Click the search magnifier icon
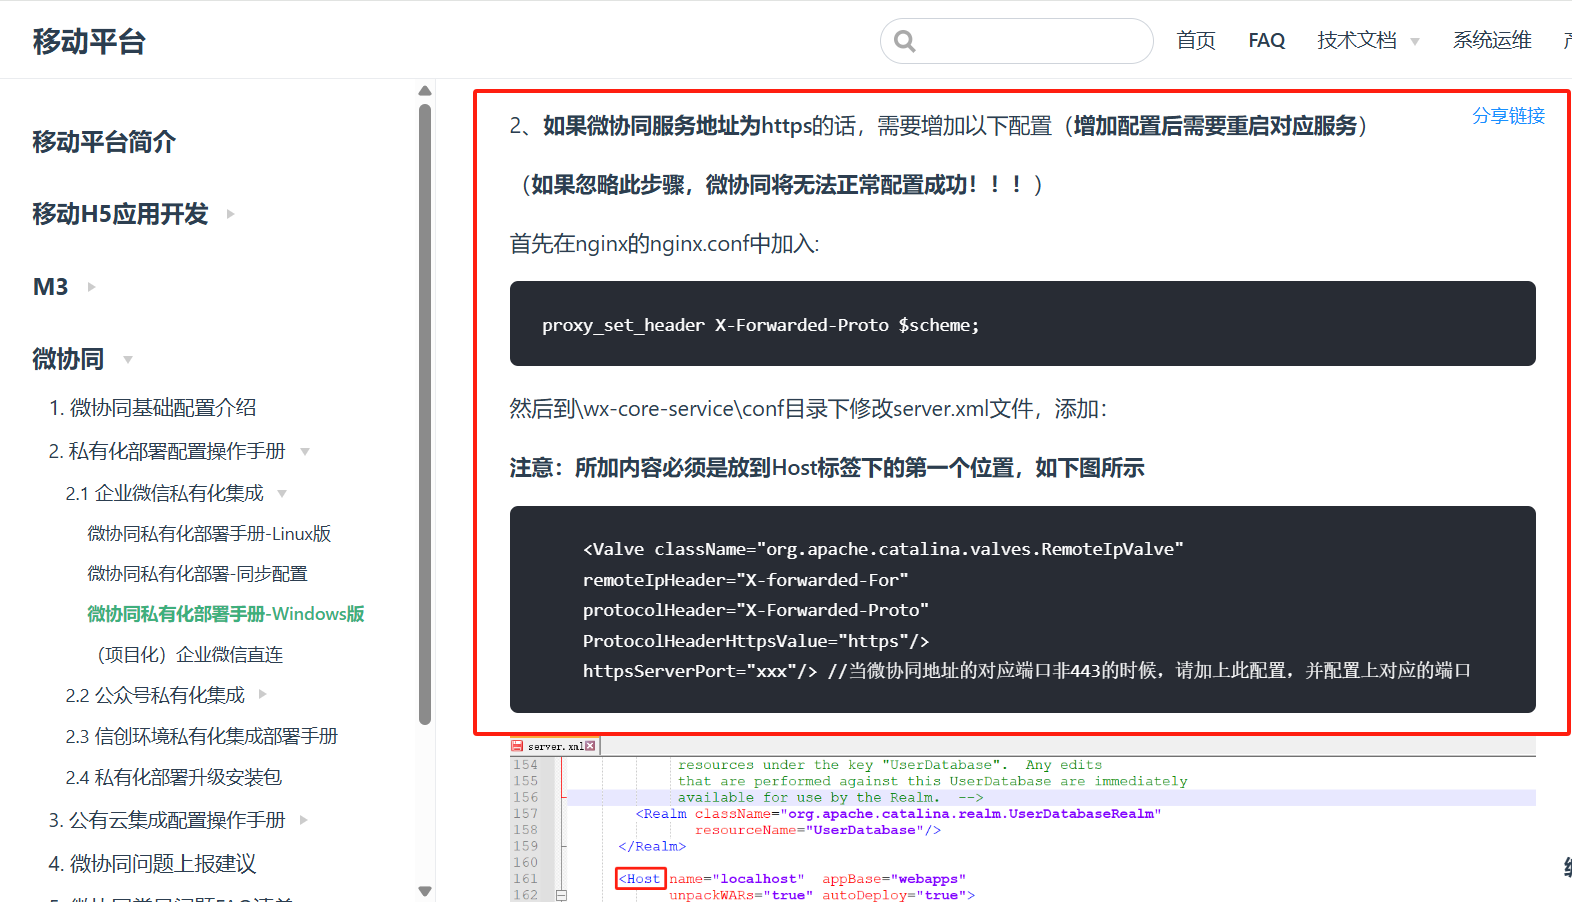Viewport: 1572px width, 902px height. pos(905,41)
